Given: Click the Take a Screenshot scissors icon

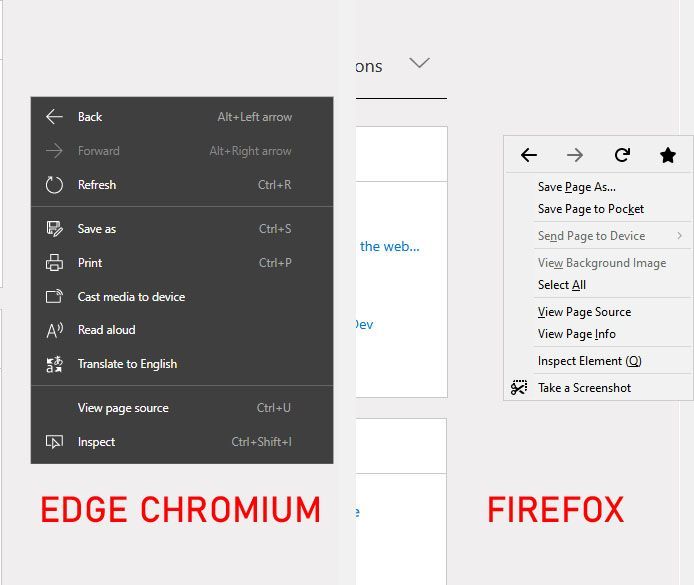Looking at the screenshot, I should [519, 388].
